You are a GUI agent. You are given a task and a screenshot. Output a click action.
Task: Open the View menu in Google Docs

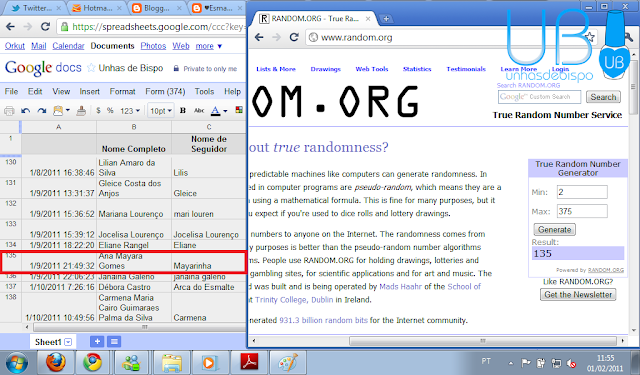61,91
